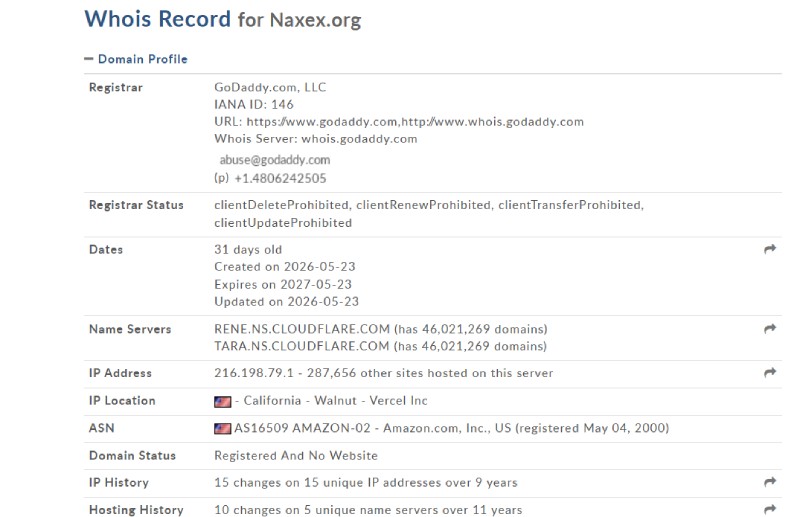Select the 10 changes hosting history text

pyautogui.click(x=368, y=510)
